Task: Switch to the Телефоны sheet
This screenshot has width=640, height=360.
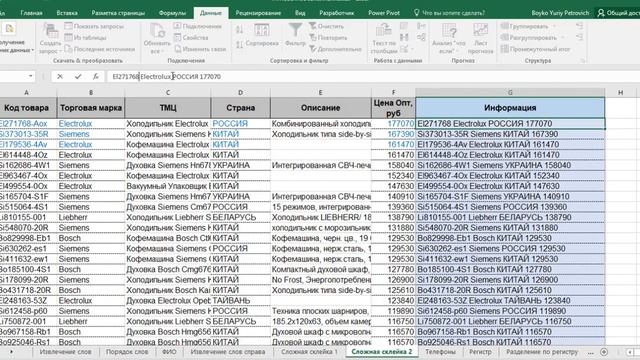Action: 440,352
